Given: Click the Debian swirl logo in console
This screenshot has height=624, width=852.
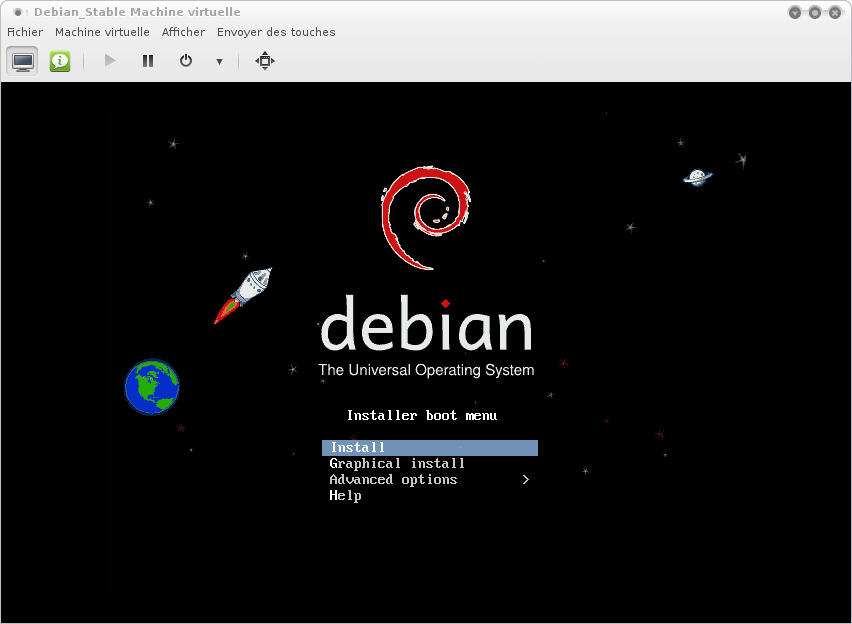Looking at the screenshot, I should 426,217.
